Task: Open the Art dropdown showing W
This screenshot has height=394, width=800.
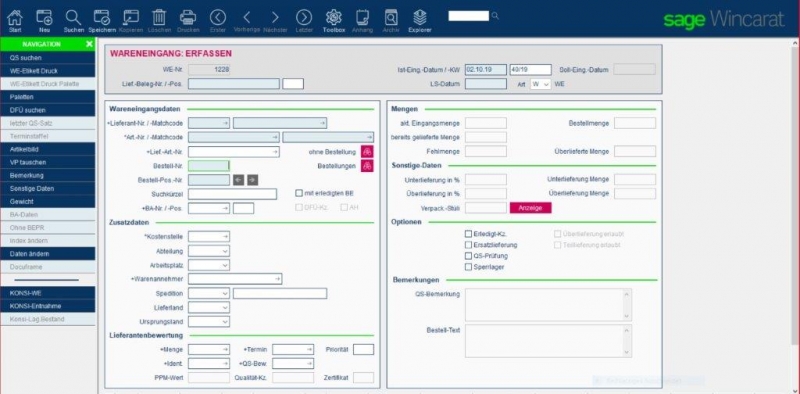Action: point(540,84)
